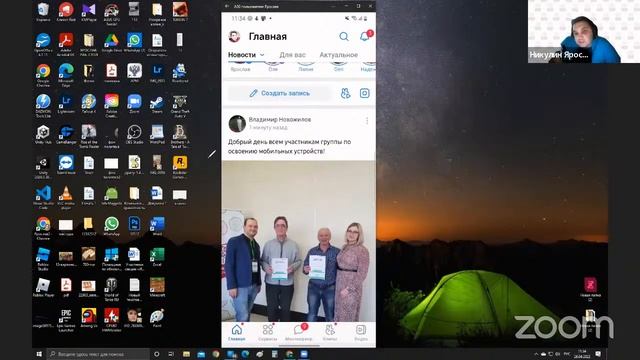Open Adobe Acrobat desktop shortcut
640x360 pixels.
click(x=66, y=44)
